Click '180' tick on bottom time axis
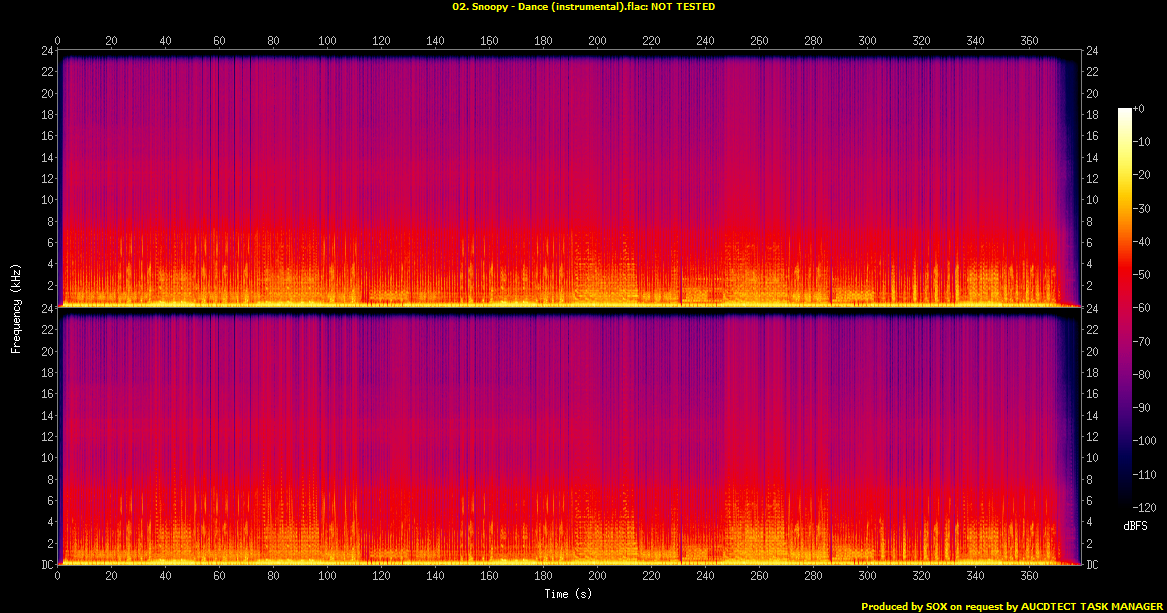Screen dimensions: 1167x613 [543, 575]
